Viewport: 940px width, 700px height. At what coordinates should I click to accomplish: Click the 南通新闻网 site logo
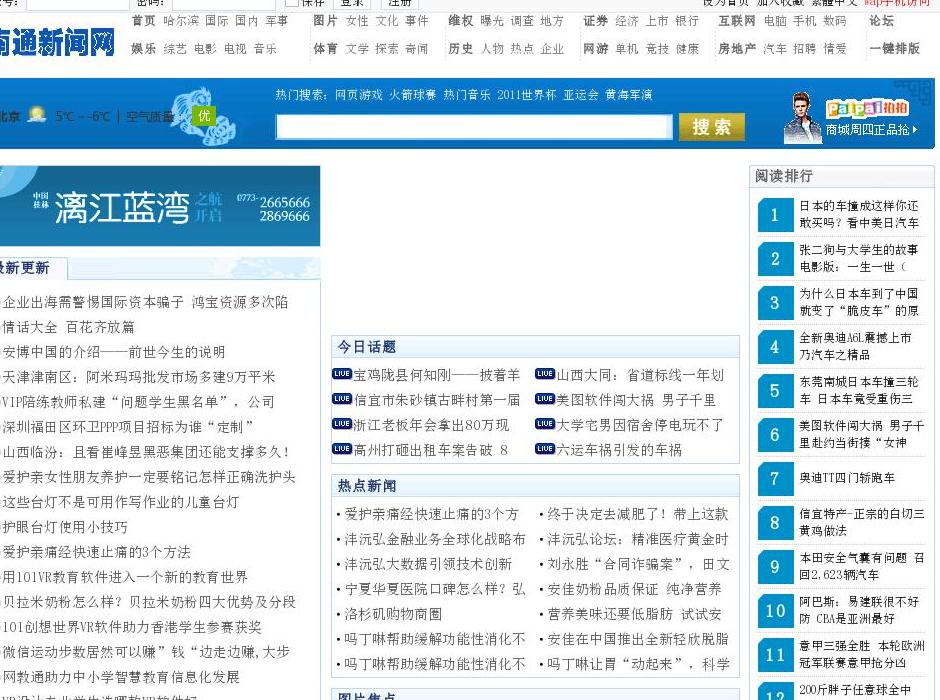coord(57,43)
